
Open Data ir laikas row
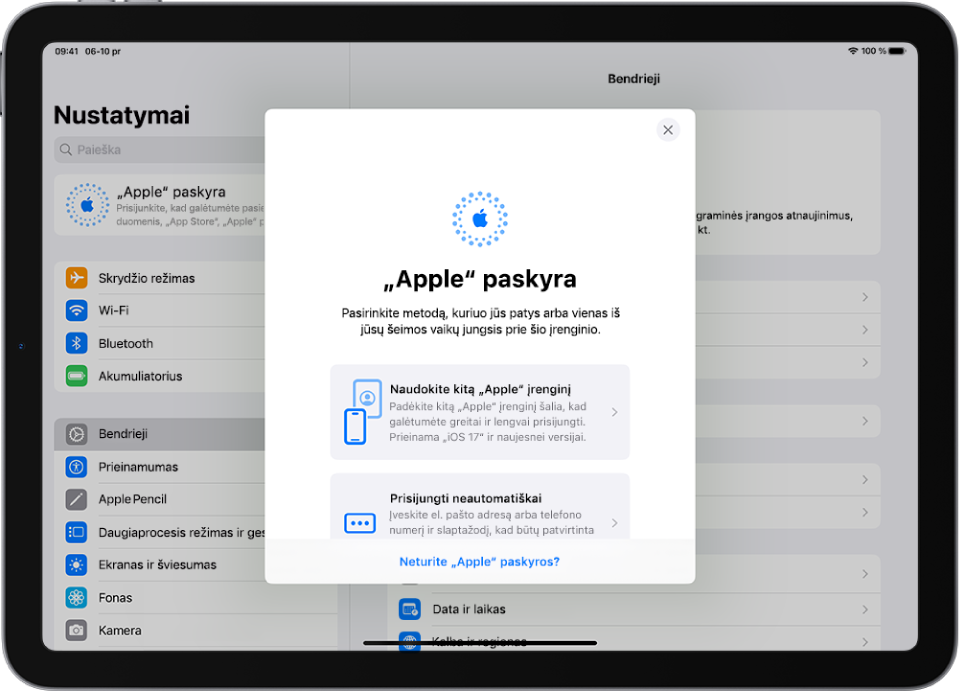click(634, 609)
